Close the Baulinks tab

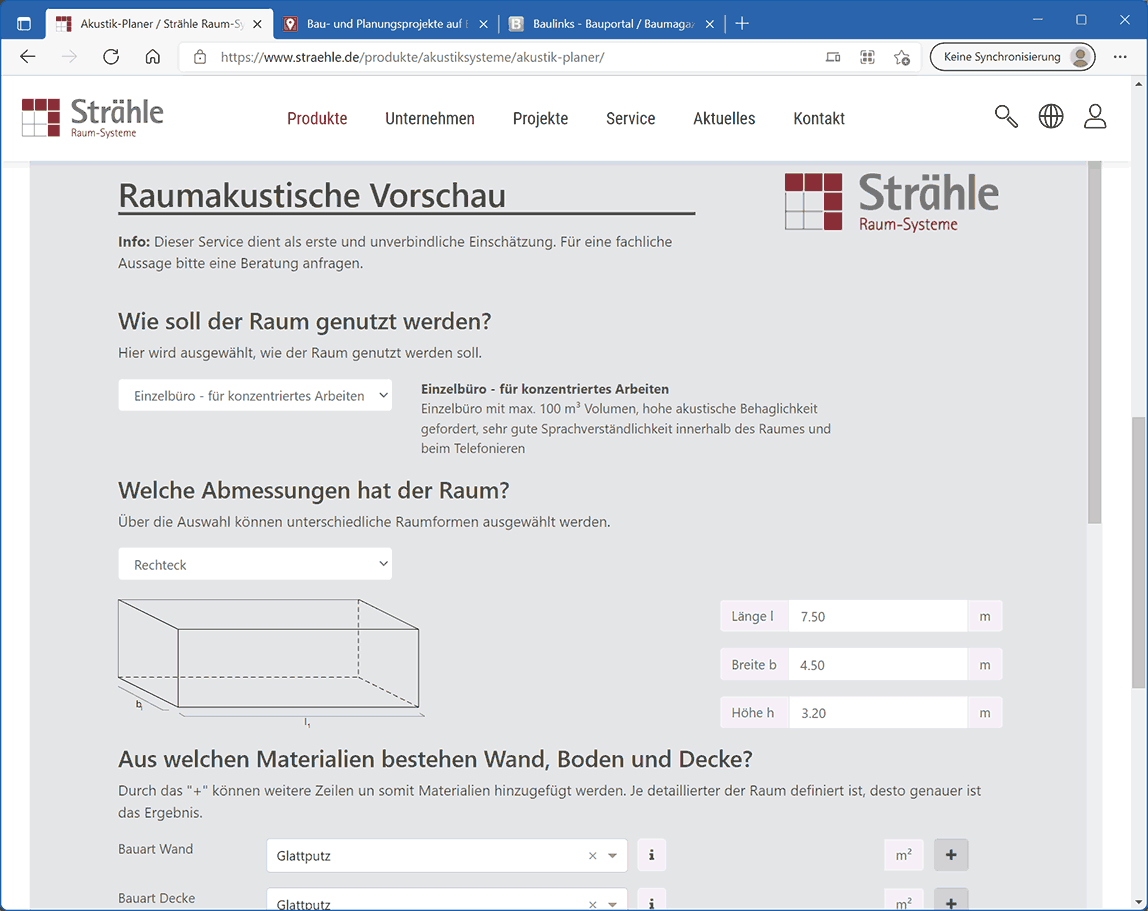[709, 24]
